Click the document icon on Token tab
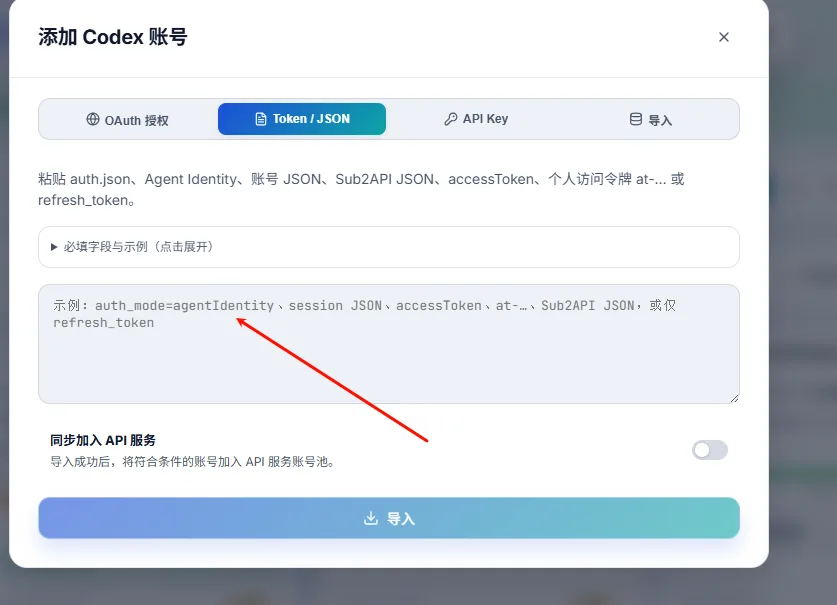 (x=260, y=119)
